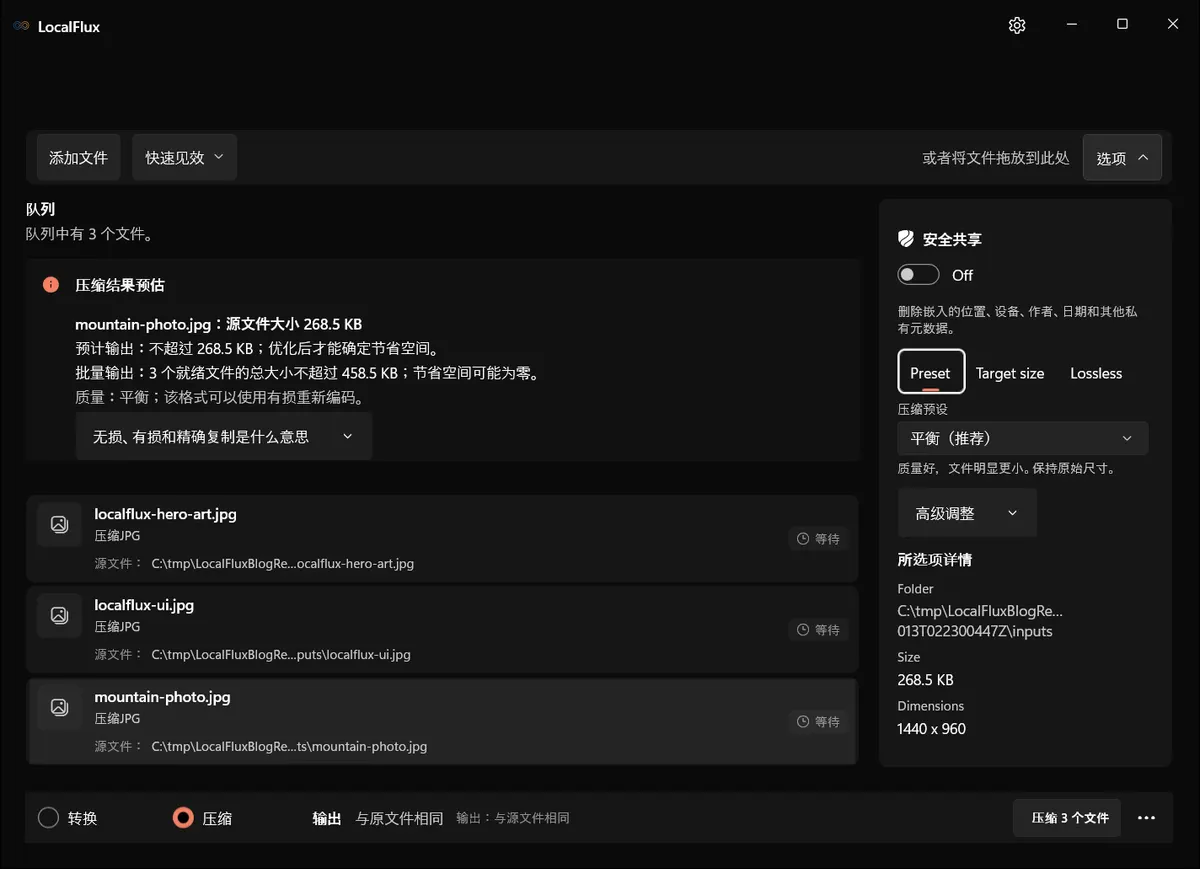Toggle the 安全共享 switch on

[918, 275]
